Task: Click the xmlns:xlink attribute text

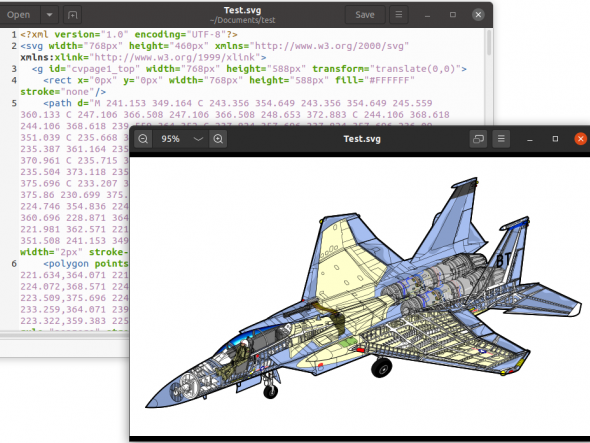Action: [140, 58]
